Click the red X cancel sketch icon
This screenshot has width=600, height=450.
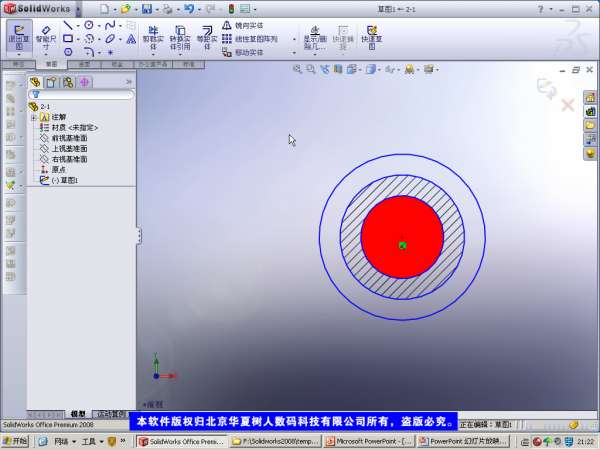point(568,104)
